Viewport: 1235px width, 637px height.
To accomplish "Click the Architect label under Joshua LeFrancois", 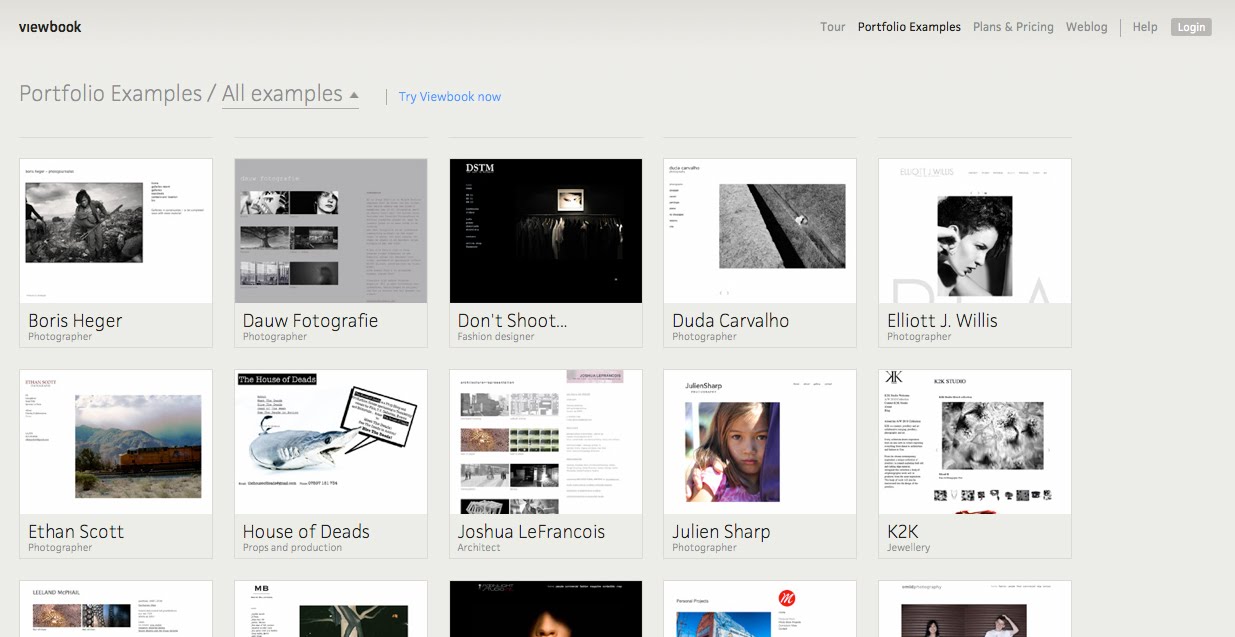I will (x=479, y=548).
